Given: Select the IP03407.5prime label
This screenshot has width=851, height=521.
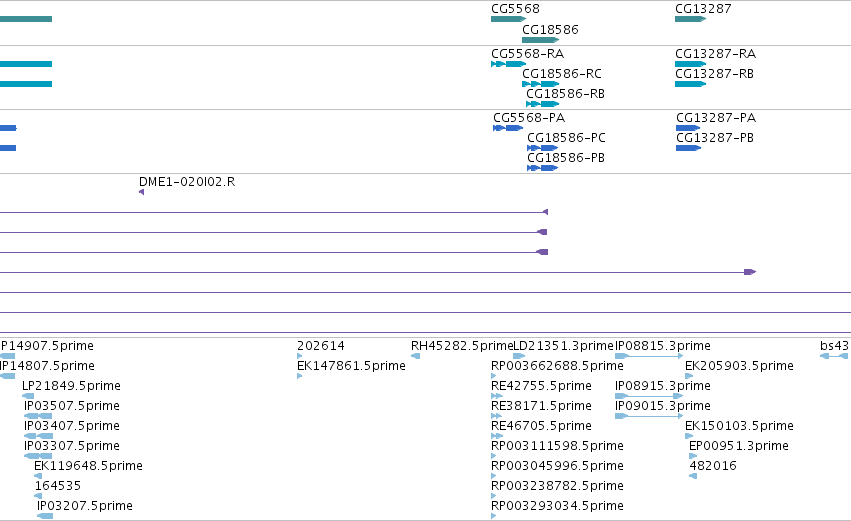Looking at the screenshot, I should click(72, 426).
